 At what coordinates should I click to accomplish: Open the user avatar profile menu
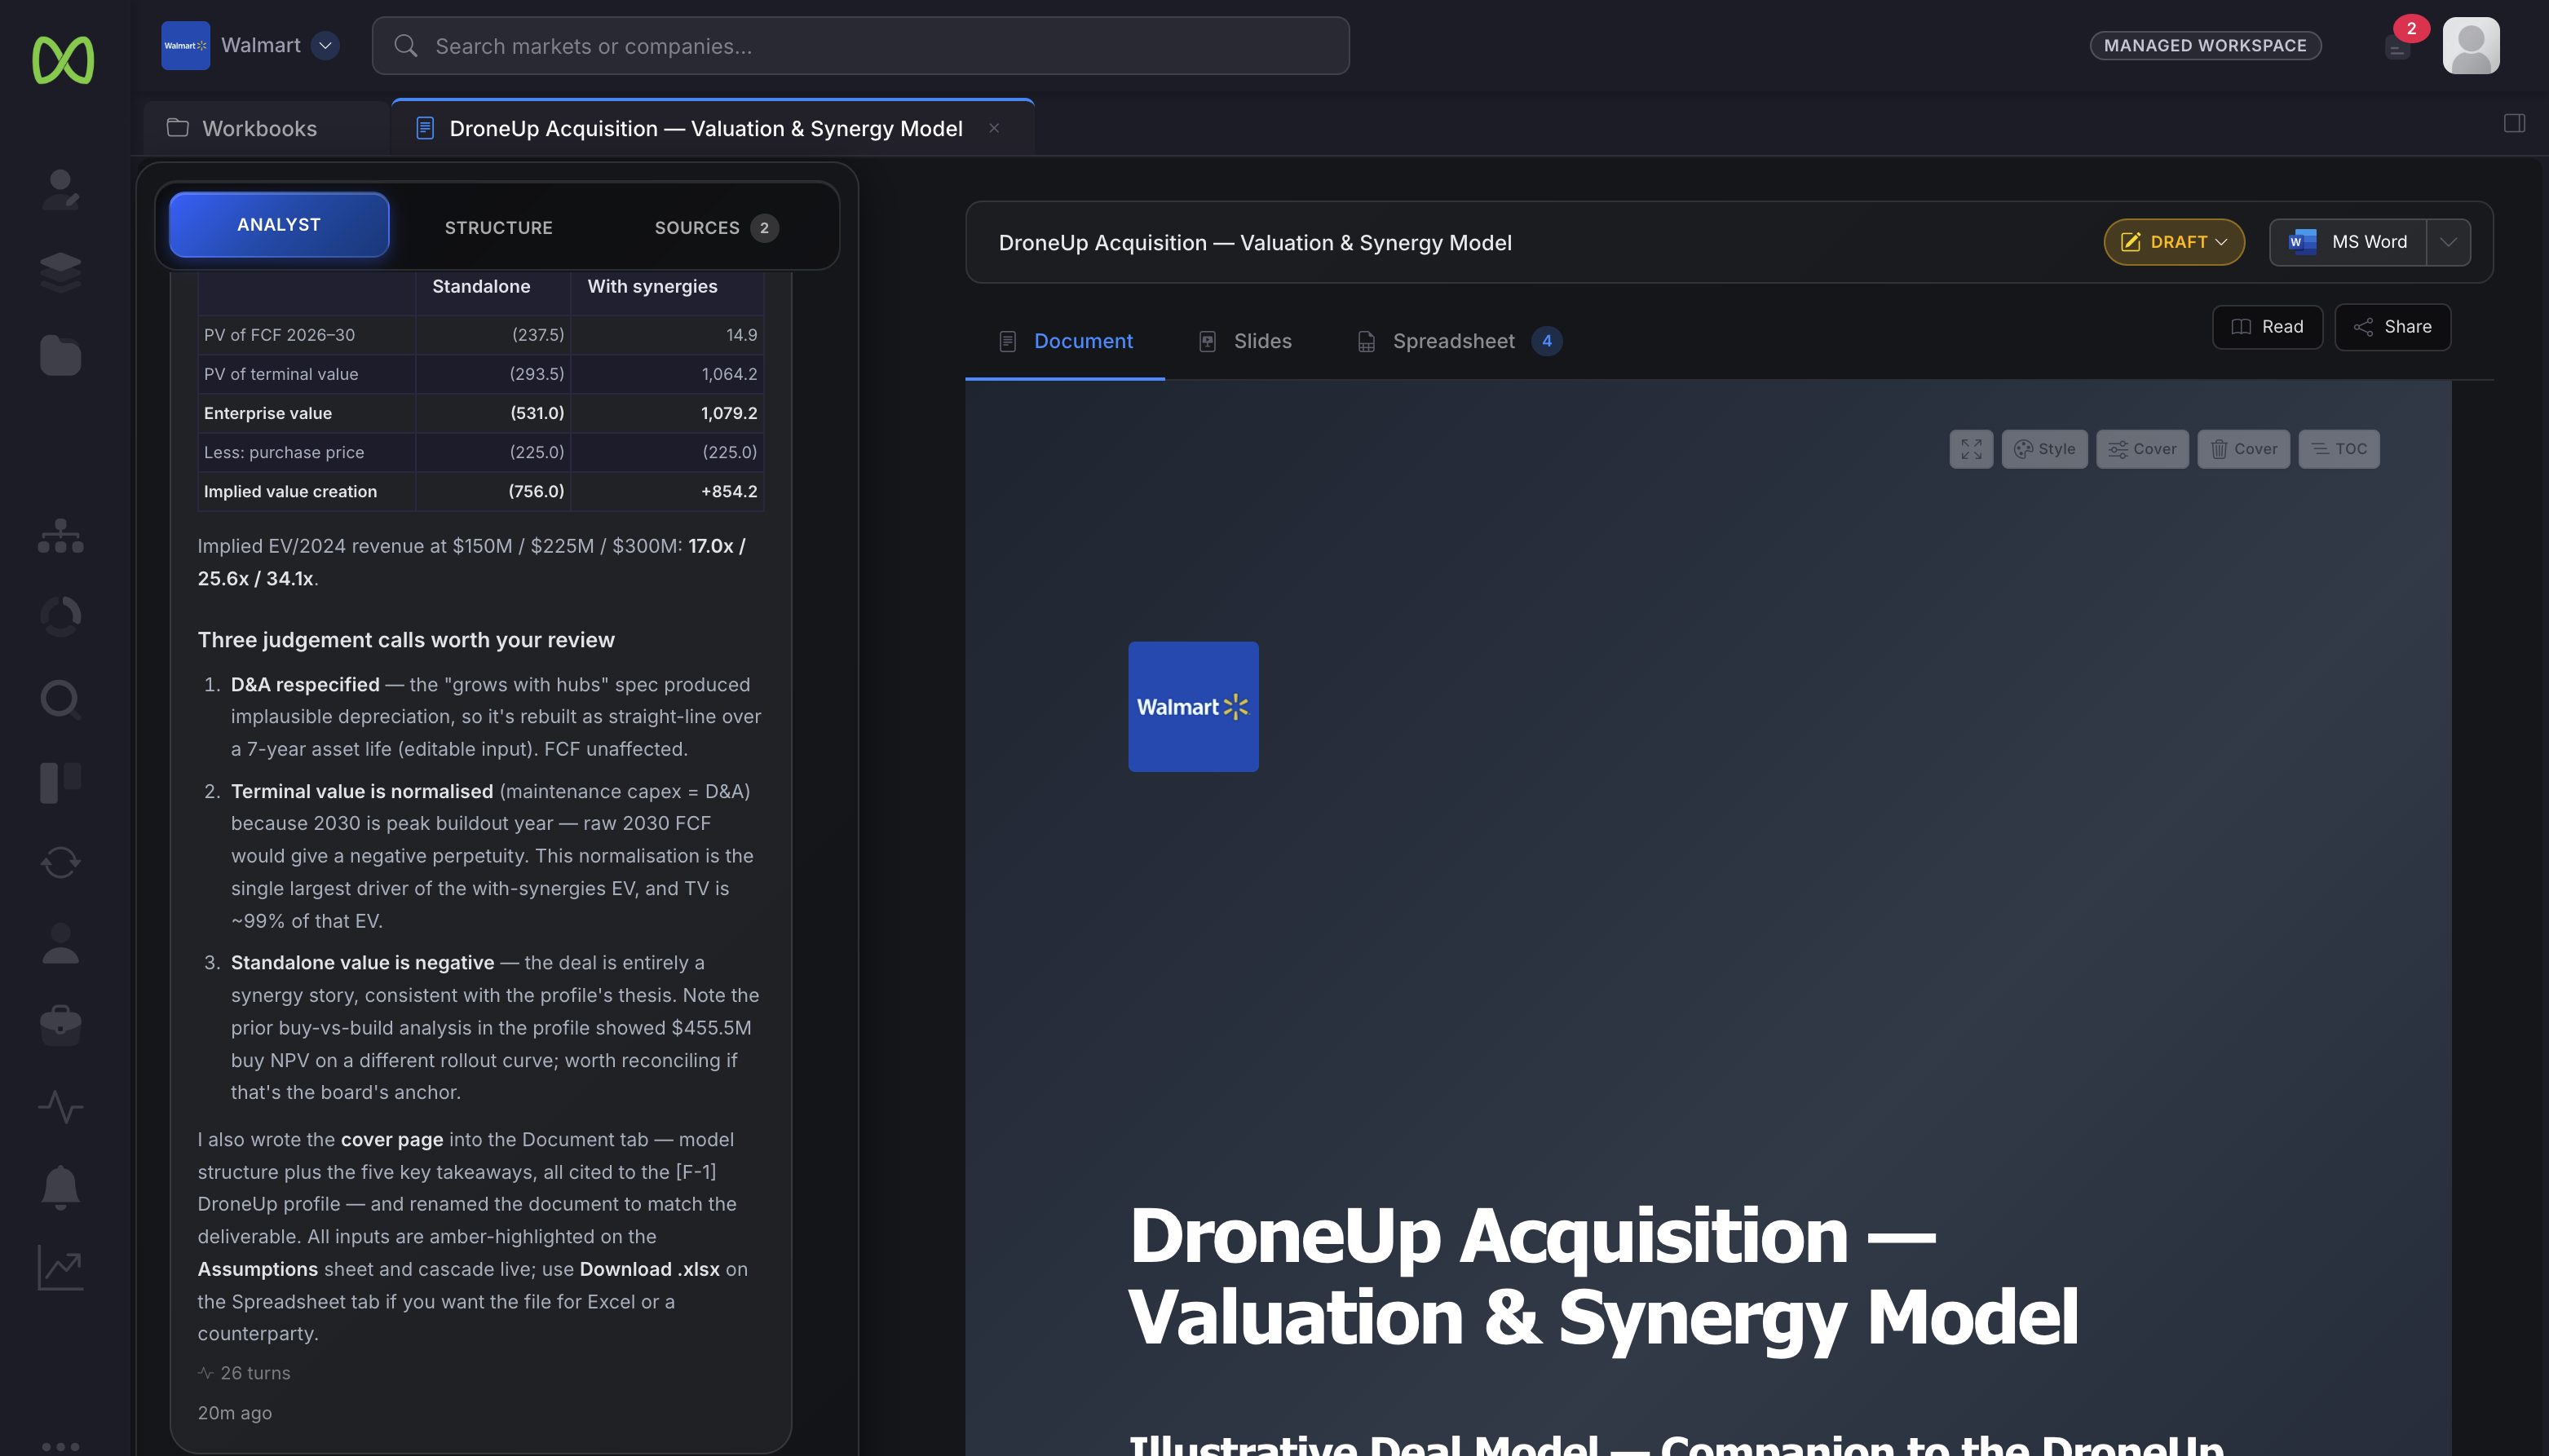pyautogui.click(x=2471, y=45)
